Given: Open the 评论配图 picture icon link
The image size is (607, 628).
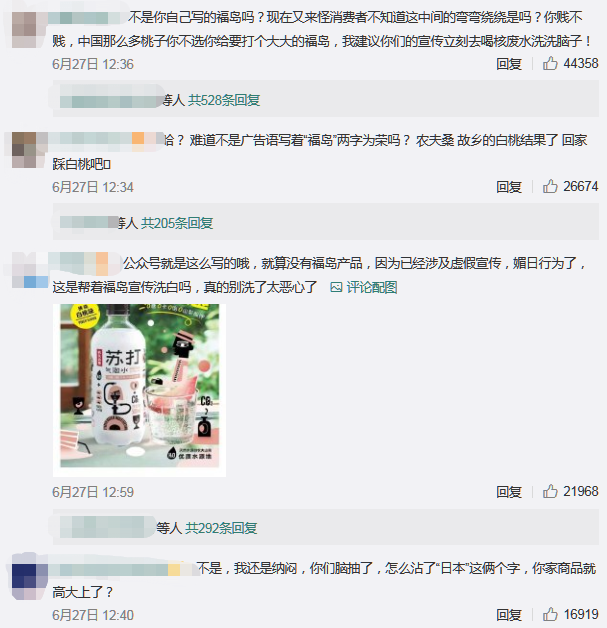Looking at the screenshot, I should [x=364, y=287].
